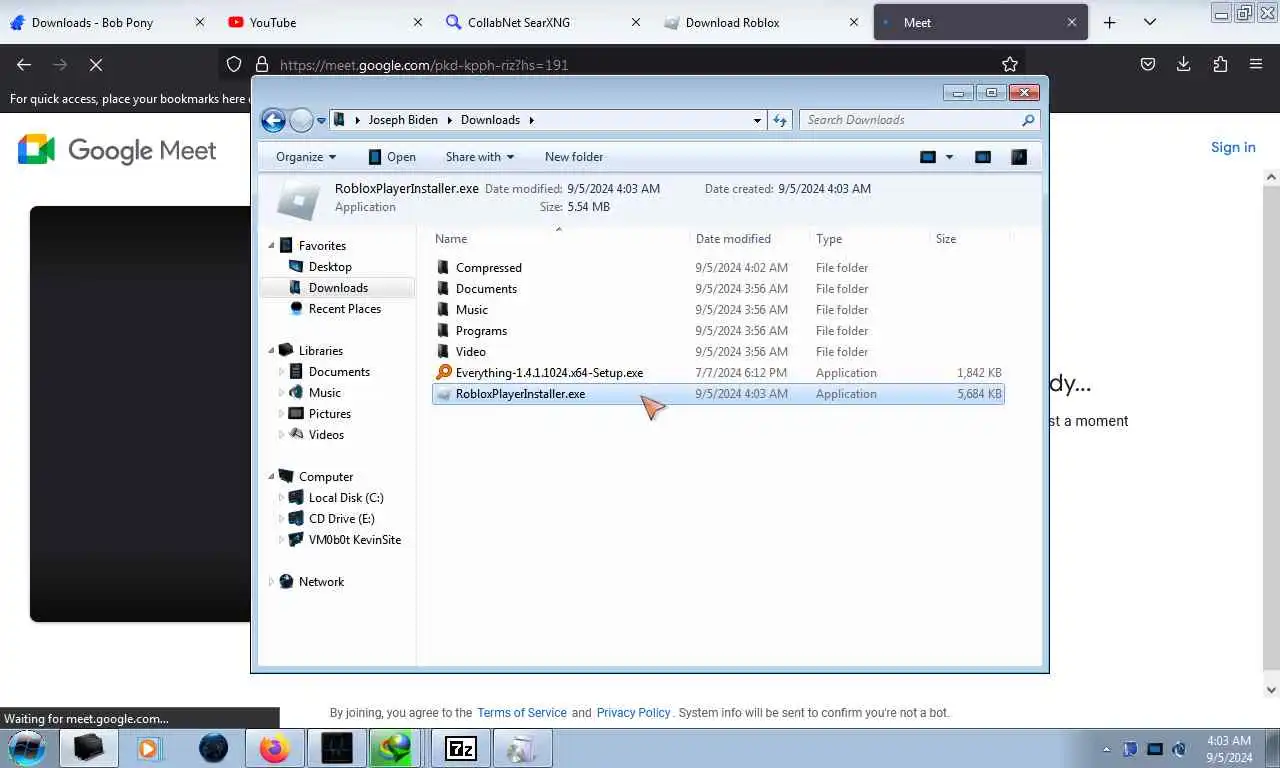Click the change view icon
Image resolution: width=1280 pixels, height=768 pixels.
click(x=928, y=157)
